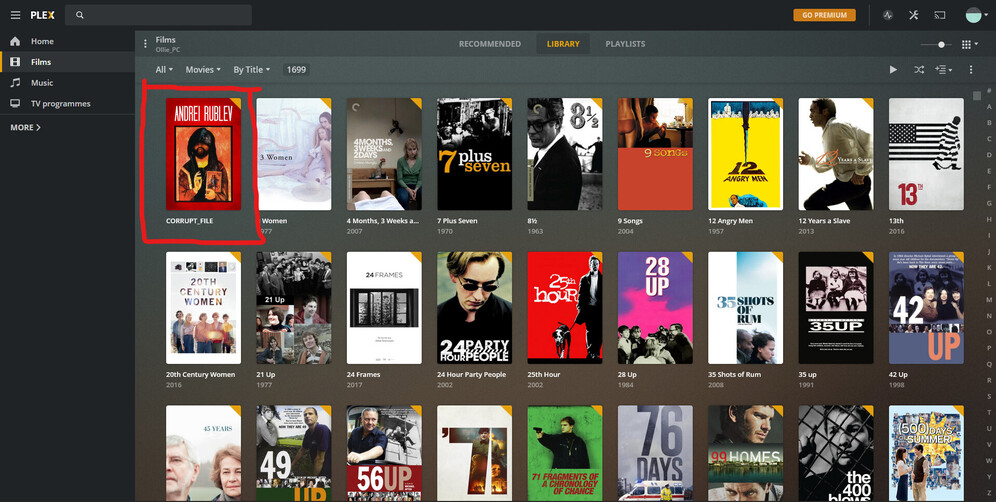Click the CORRUPT_FILE title text
The image size is (996, 502).
(x=190, y=221)
